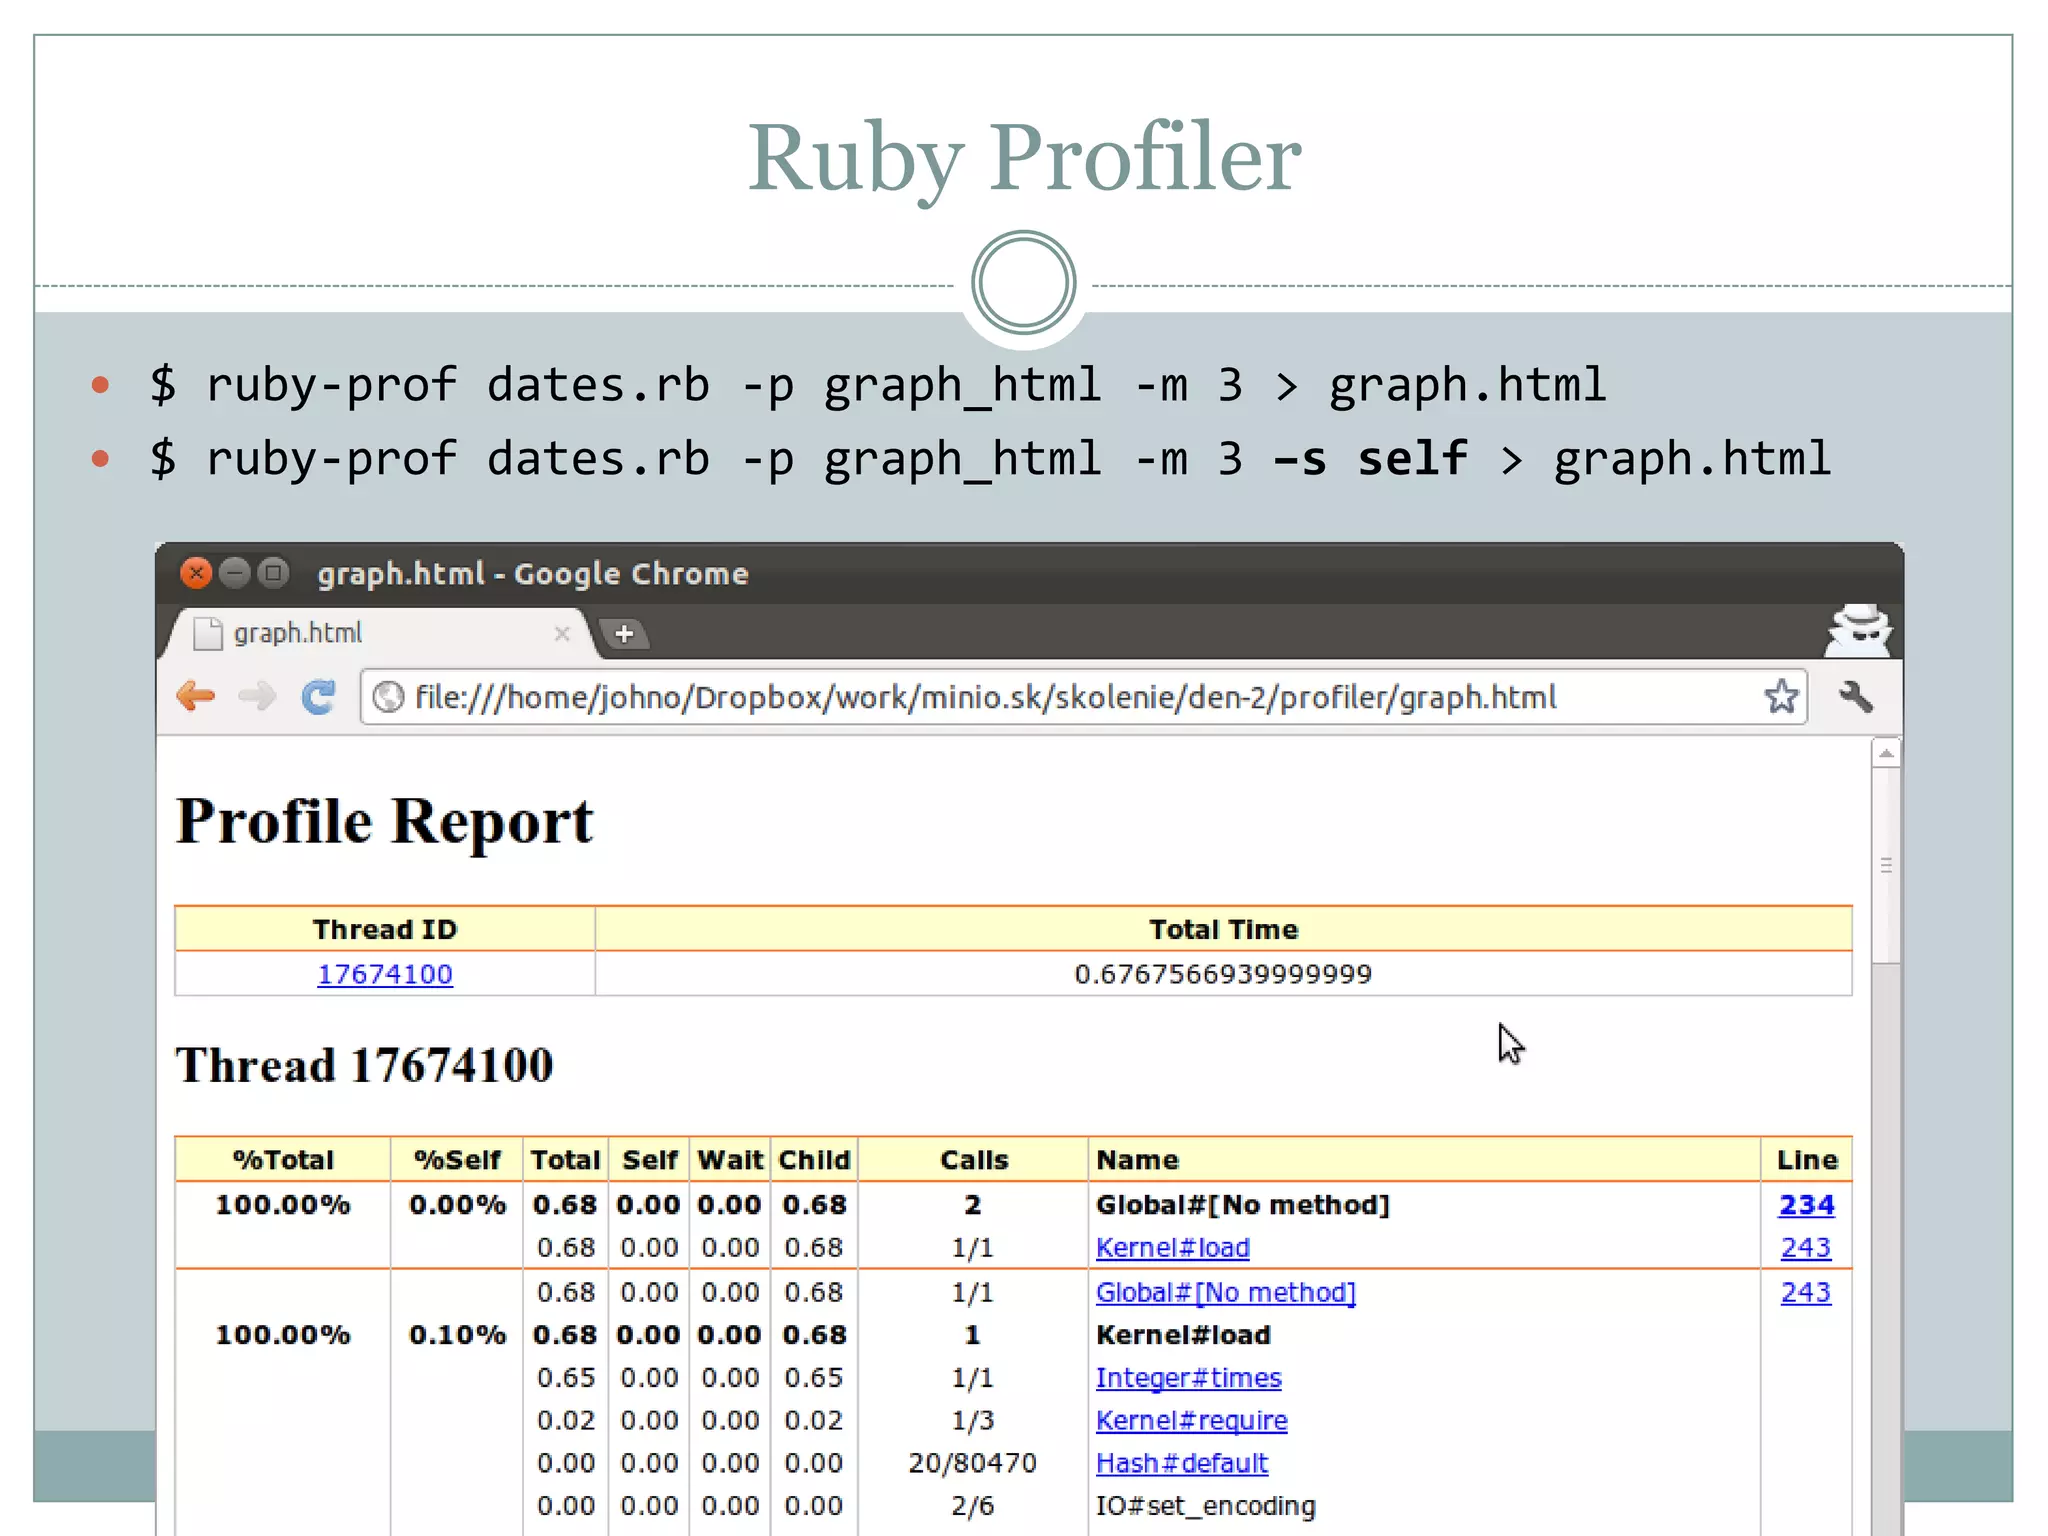Click the scrollbar up arrow
The image size is (2048, 1536).
pyautogui.click(x=1886, y=753)
